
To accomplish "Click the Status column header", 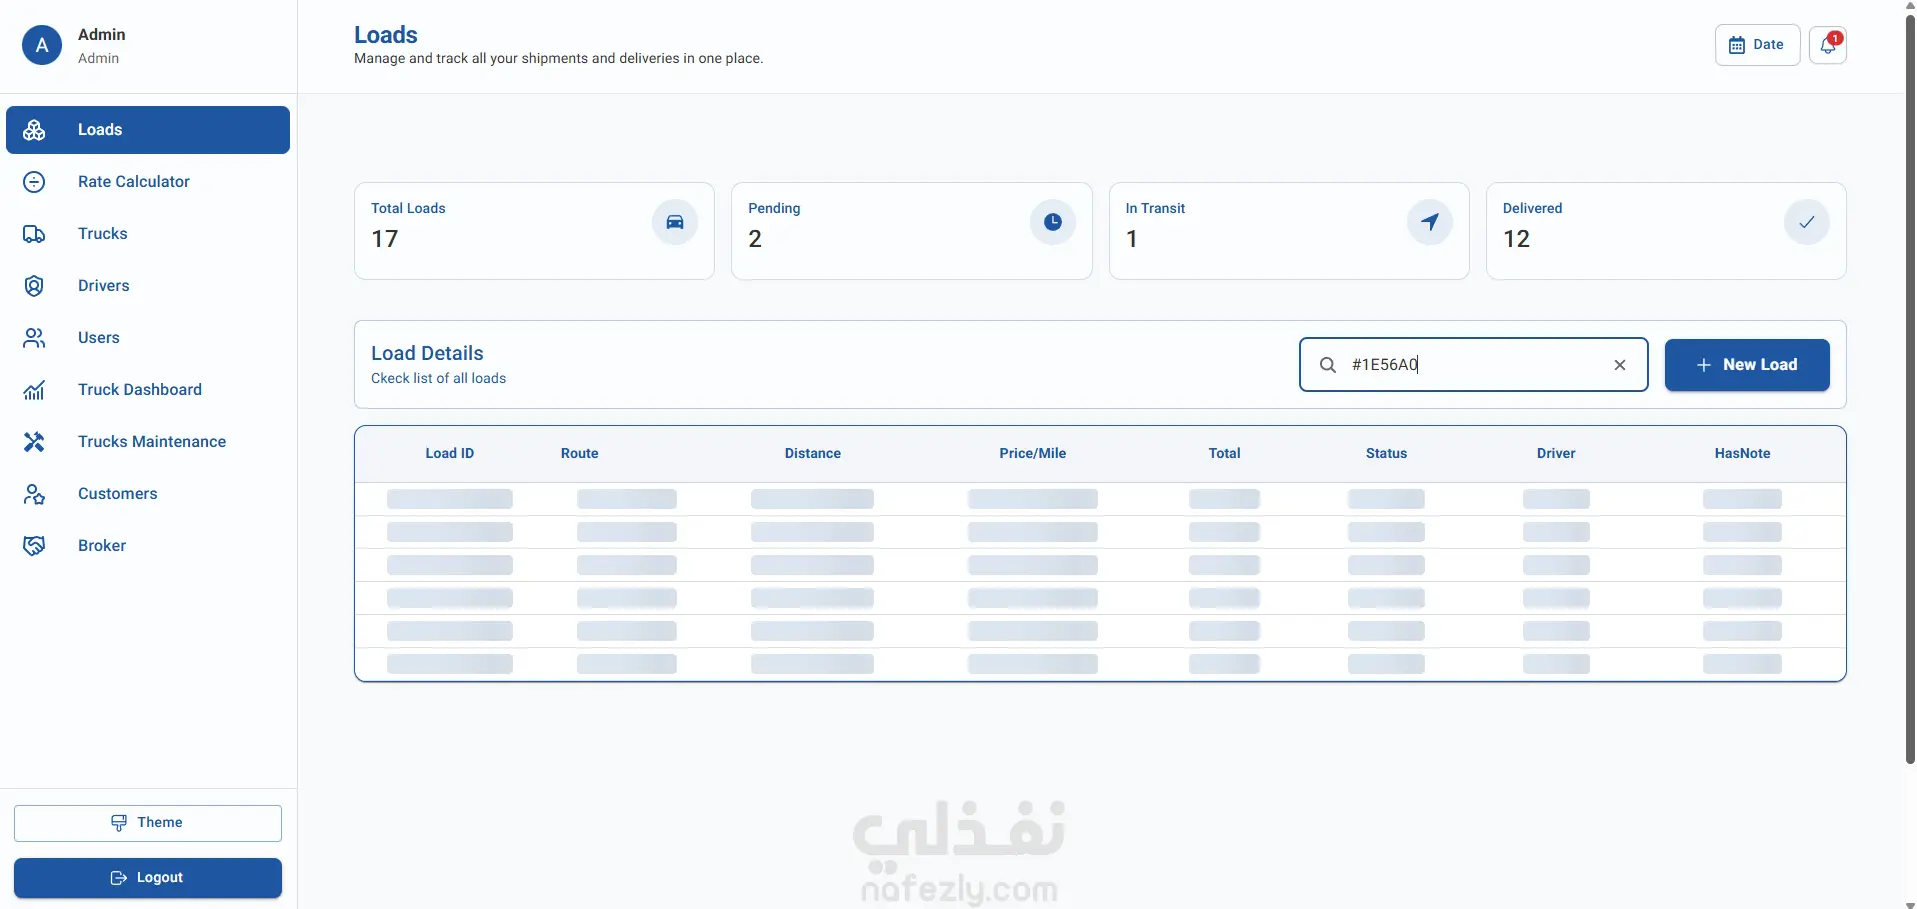I will (1387, 454).
